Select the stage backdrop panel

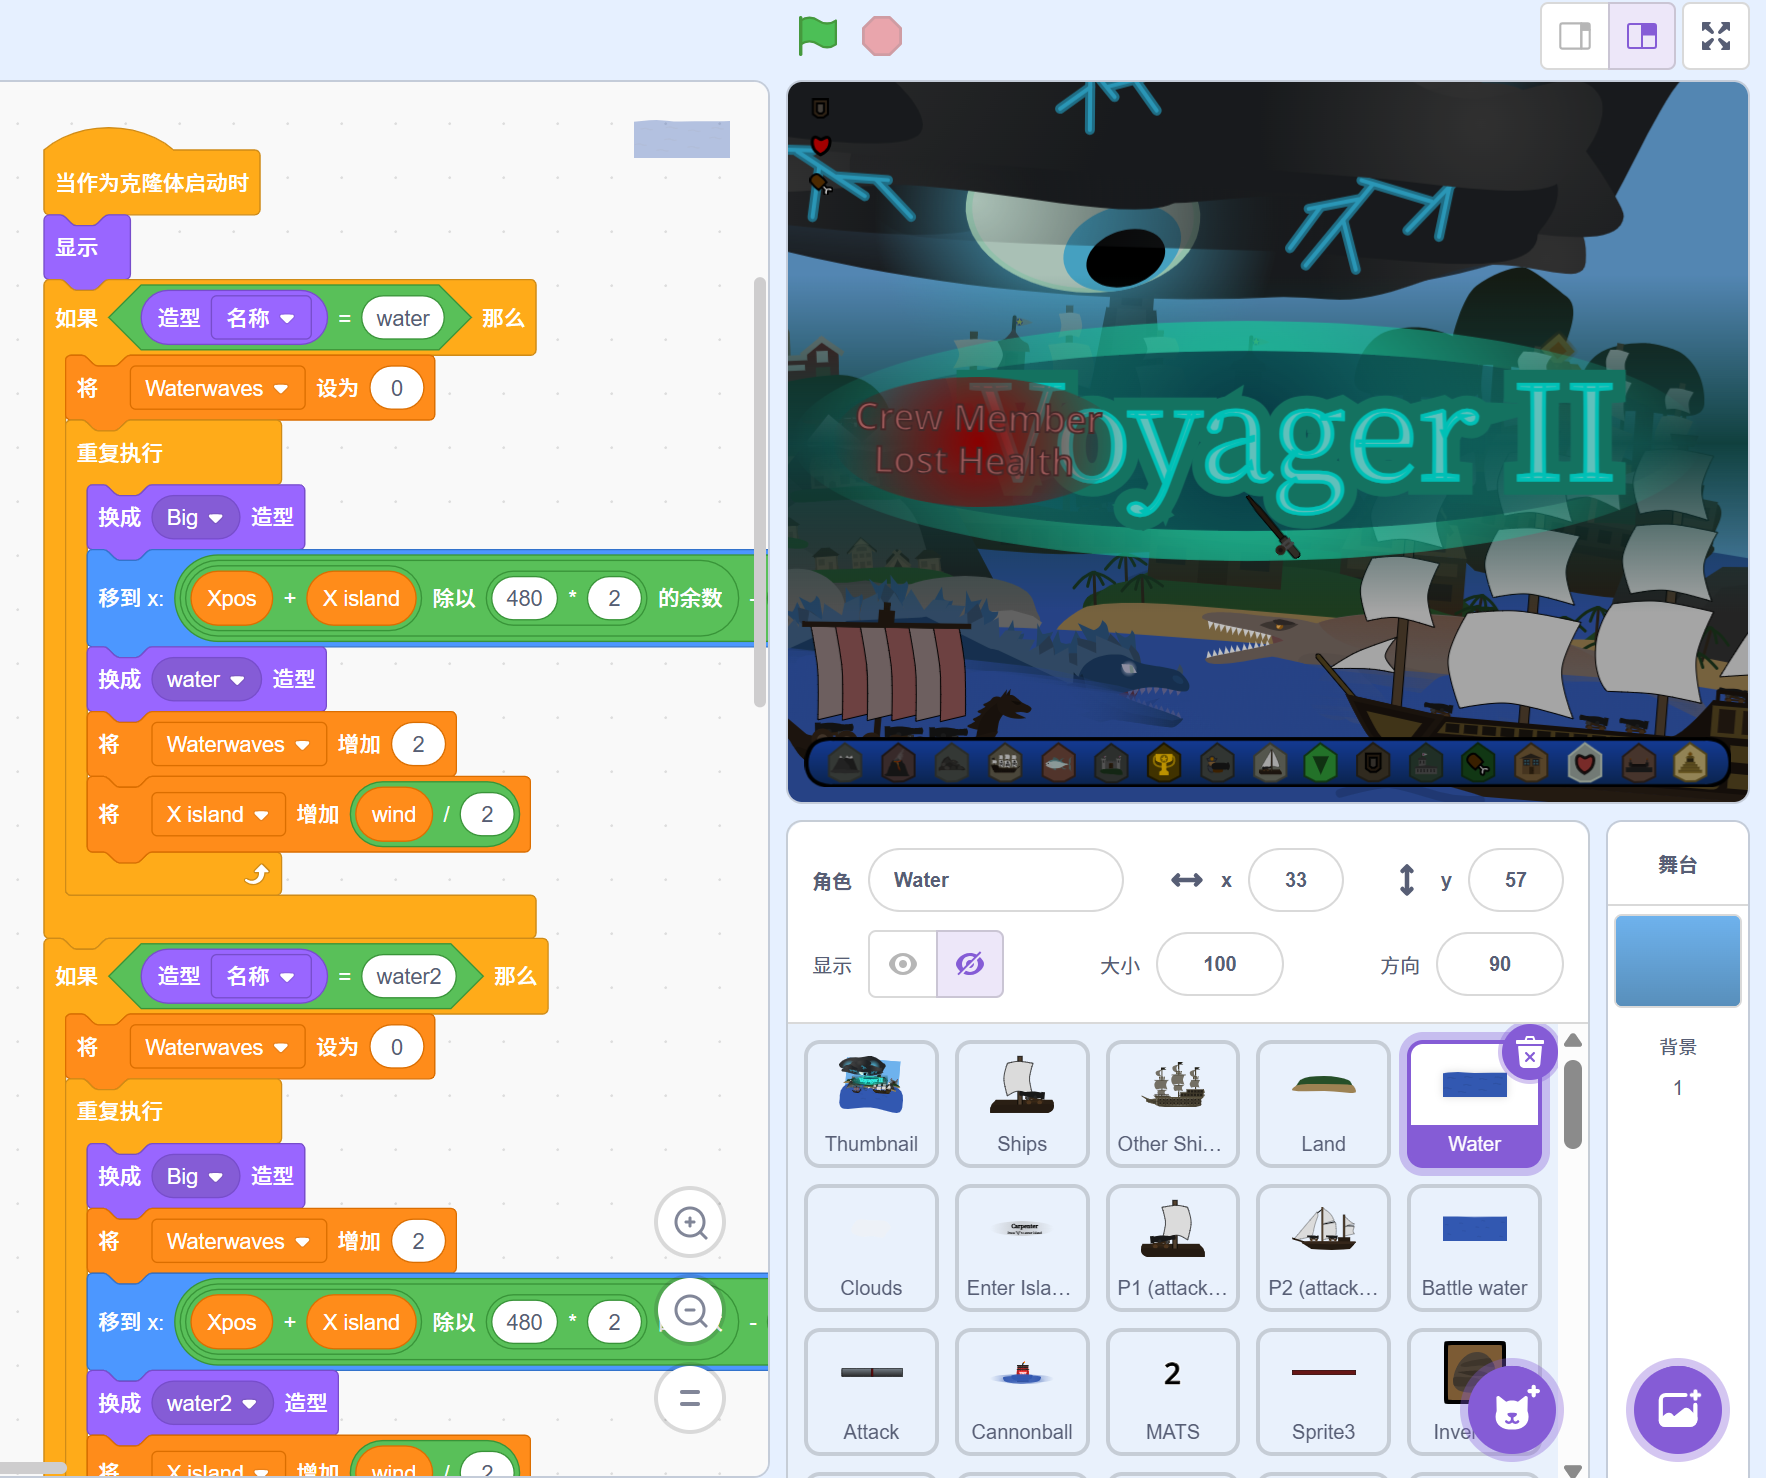[x=1677, y=960]
